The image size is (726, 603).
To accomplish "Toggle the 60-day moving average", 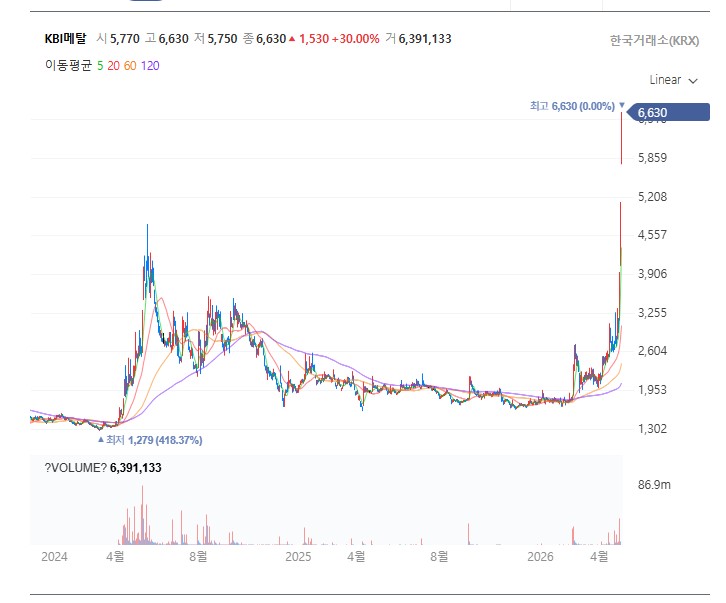I will (130, 66).
